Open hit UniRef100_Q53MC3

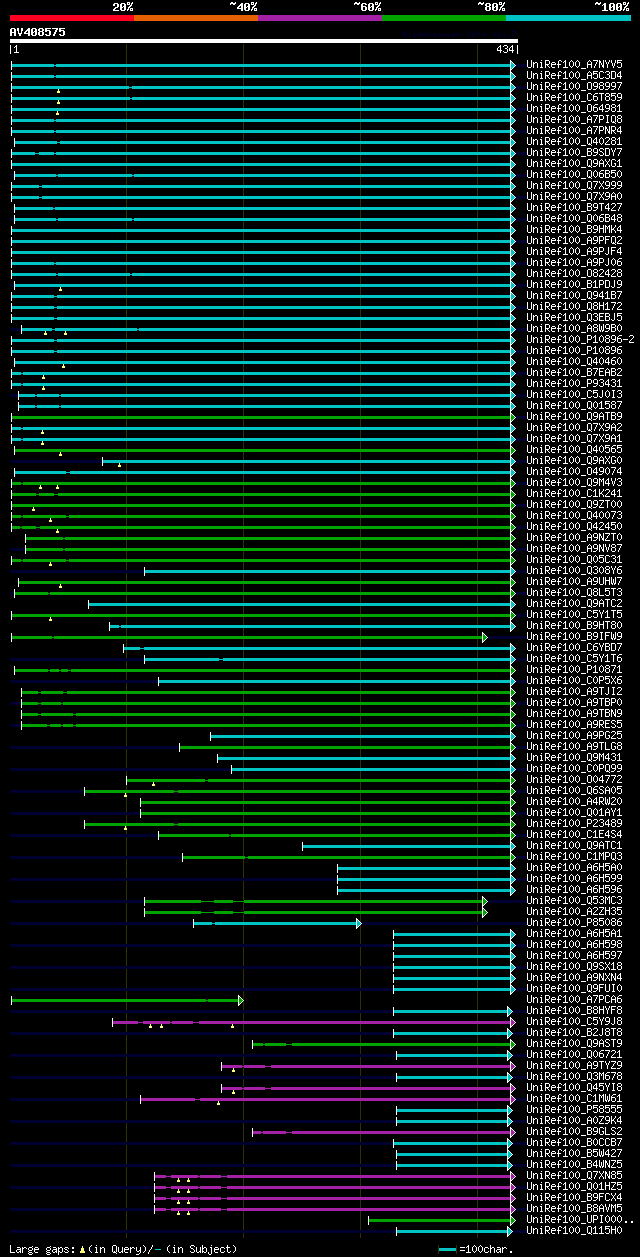point(573,900)
